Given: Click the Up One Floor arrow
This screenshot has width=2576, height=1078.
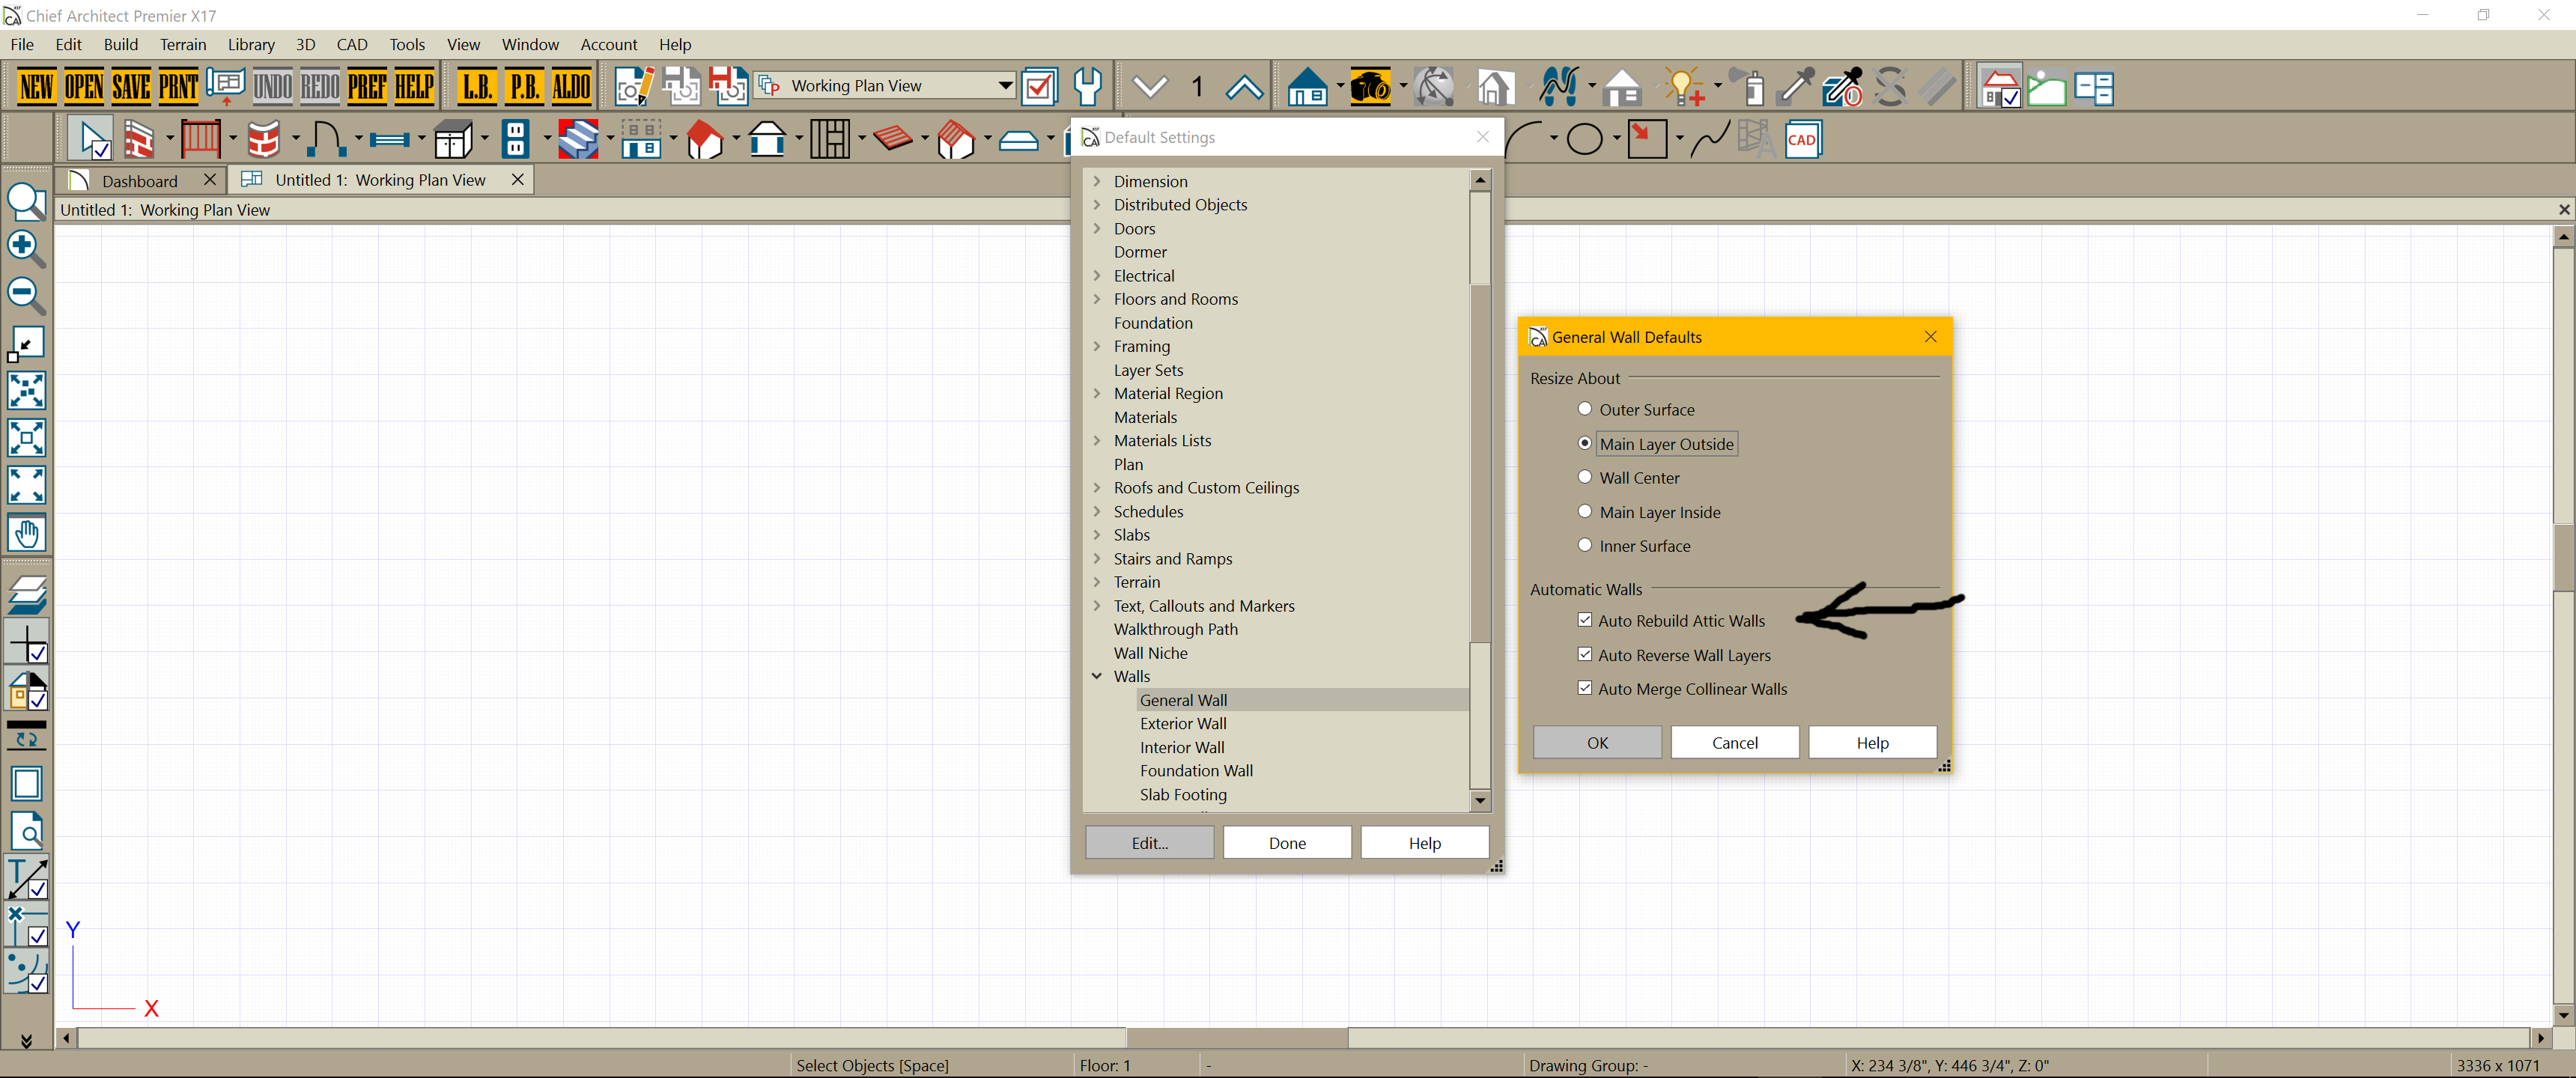Looking at the screenshot, I should tap(1244, 87).
